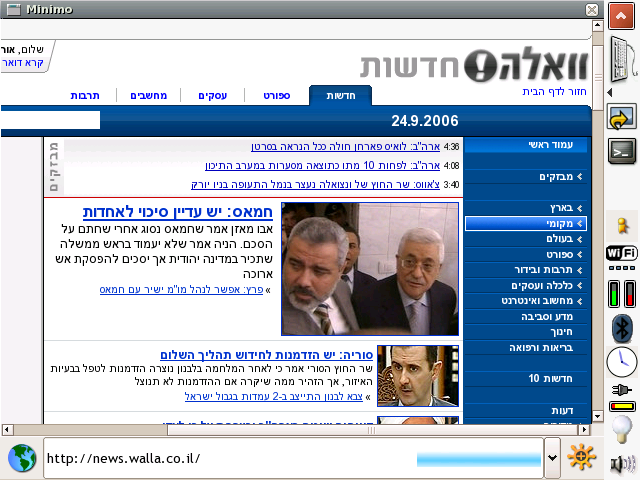
Task: Click the light bulb brightness icon
Action: pos(622,430)
